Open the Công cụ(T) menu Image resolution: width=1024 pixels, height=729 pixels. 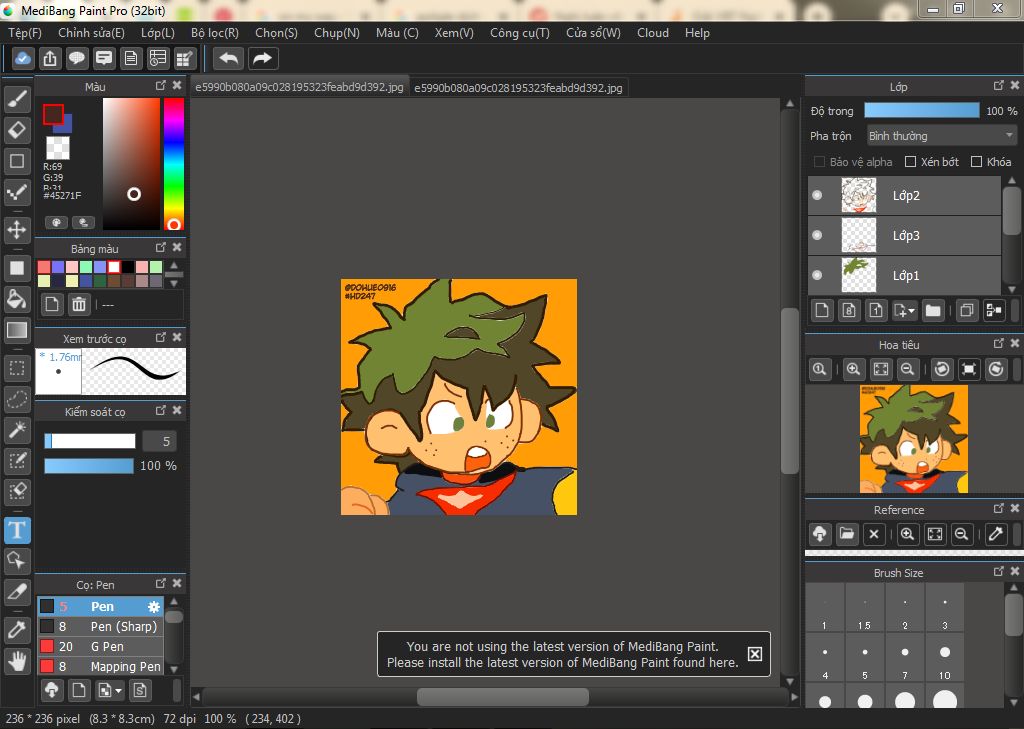(520, 33)
